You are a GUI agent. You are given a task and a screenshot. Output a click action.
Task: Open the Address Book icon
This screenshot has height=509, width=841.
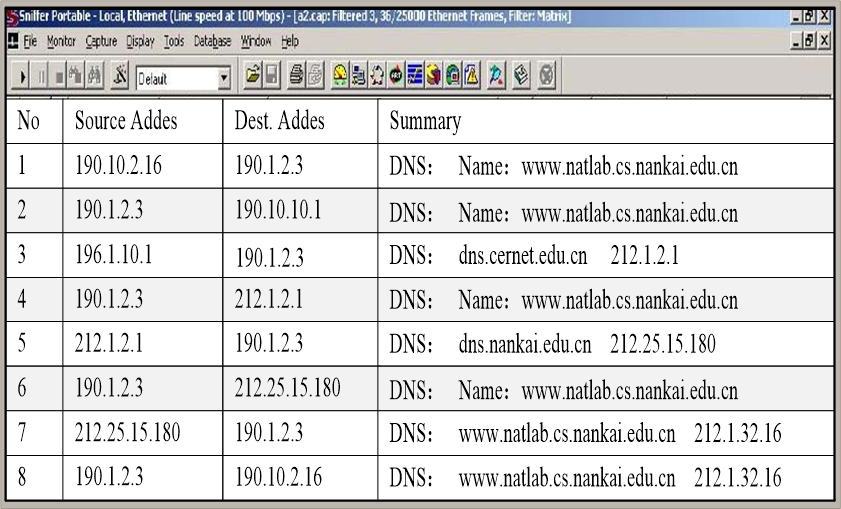click(521, 75)
